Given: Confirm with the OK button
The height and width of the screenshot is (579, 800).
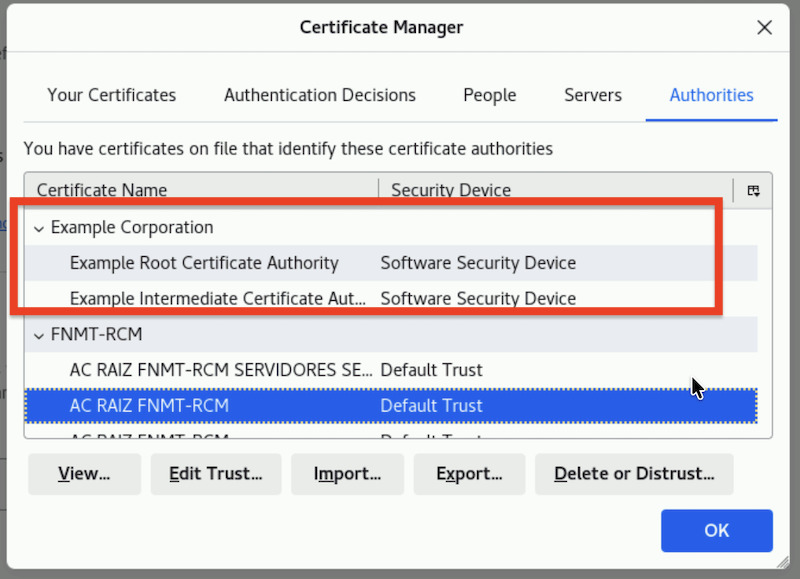Looking at the screenshot, I should coord(716,530).
